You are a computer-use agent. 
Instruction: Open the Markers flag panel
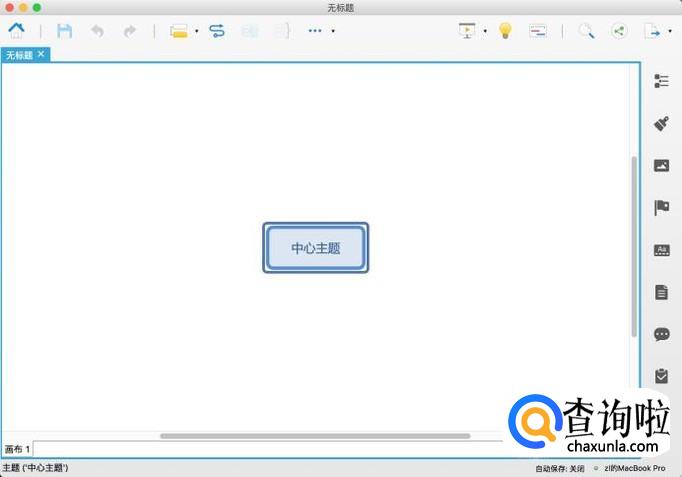point(662,207)
